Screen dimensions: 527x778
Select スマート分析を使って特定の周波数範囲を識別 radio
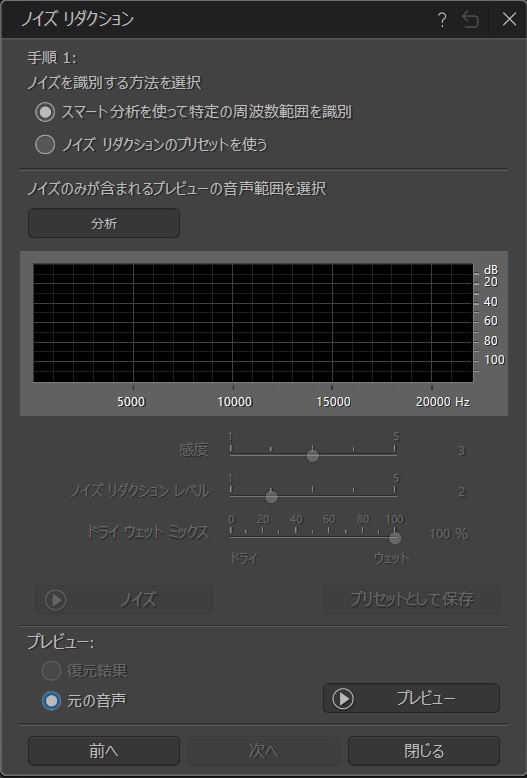[x=45, y=113]
